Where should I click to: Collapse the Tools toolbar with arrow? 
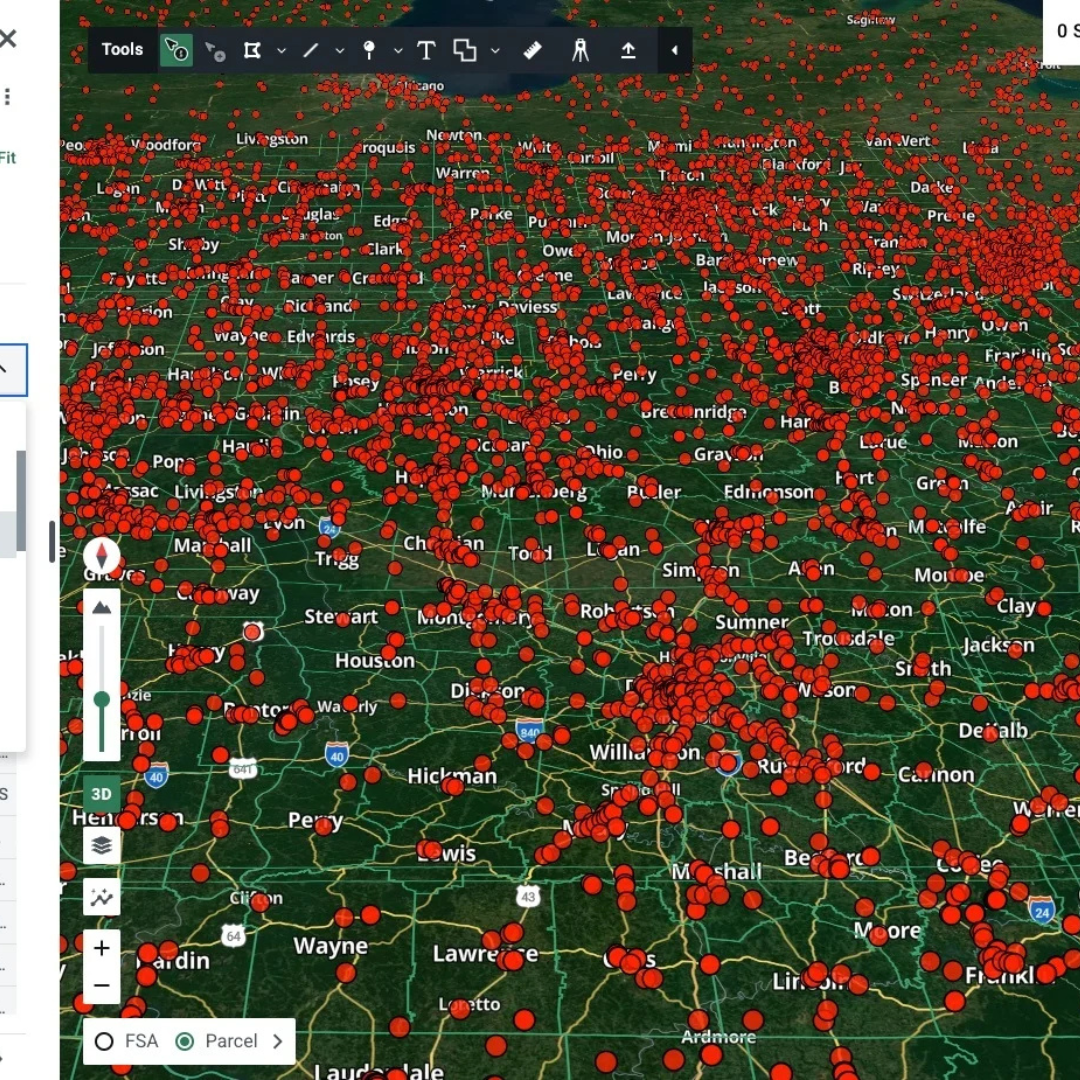click(x=674, y=50)
